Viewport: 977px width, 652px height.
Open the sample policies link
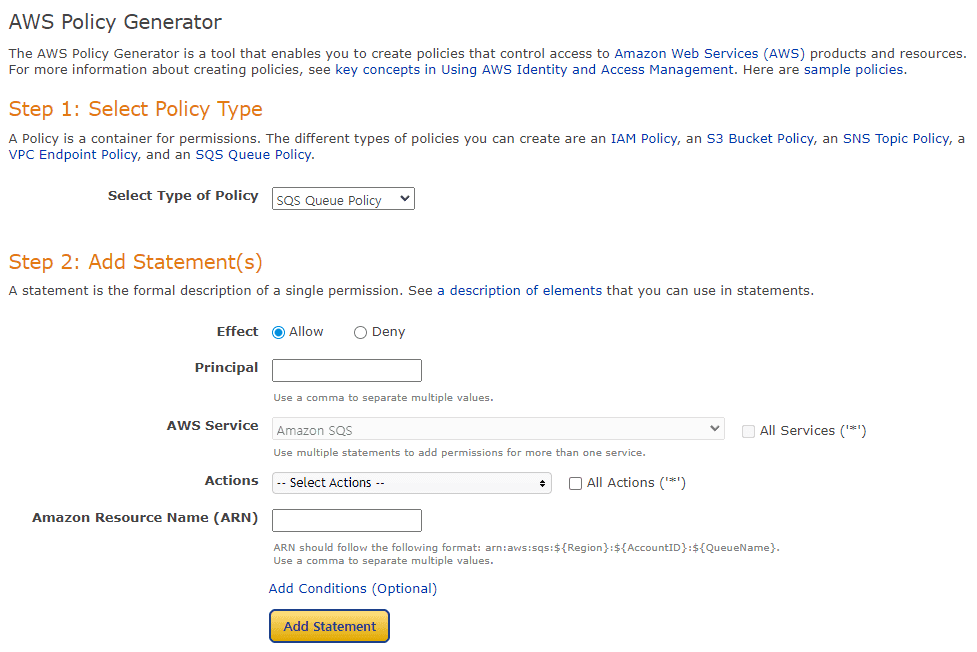(x=854, y=70)
